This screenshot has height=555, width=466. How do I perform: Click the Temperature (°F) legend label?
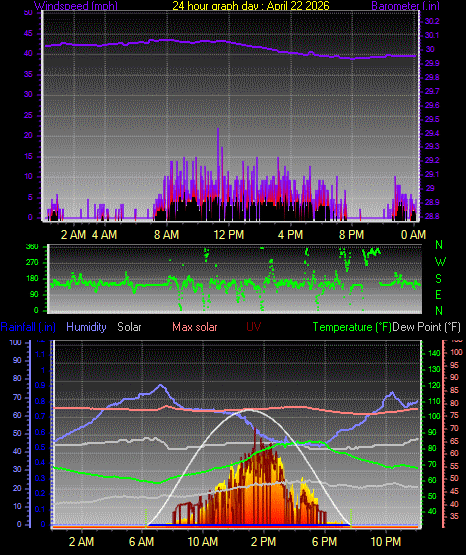tap(352, 327)
